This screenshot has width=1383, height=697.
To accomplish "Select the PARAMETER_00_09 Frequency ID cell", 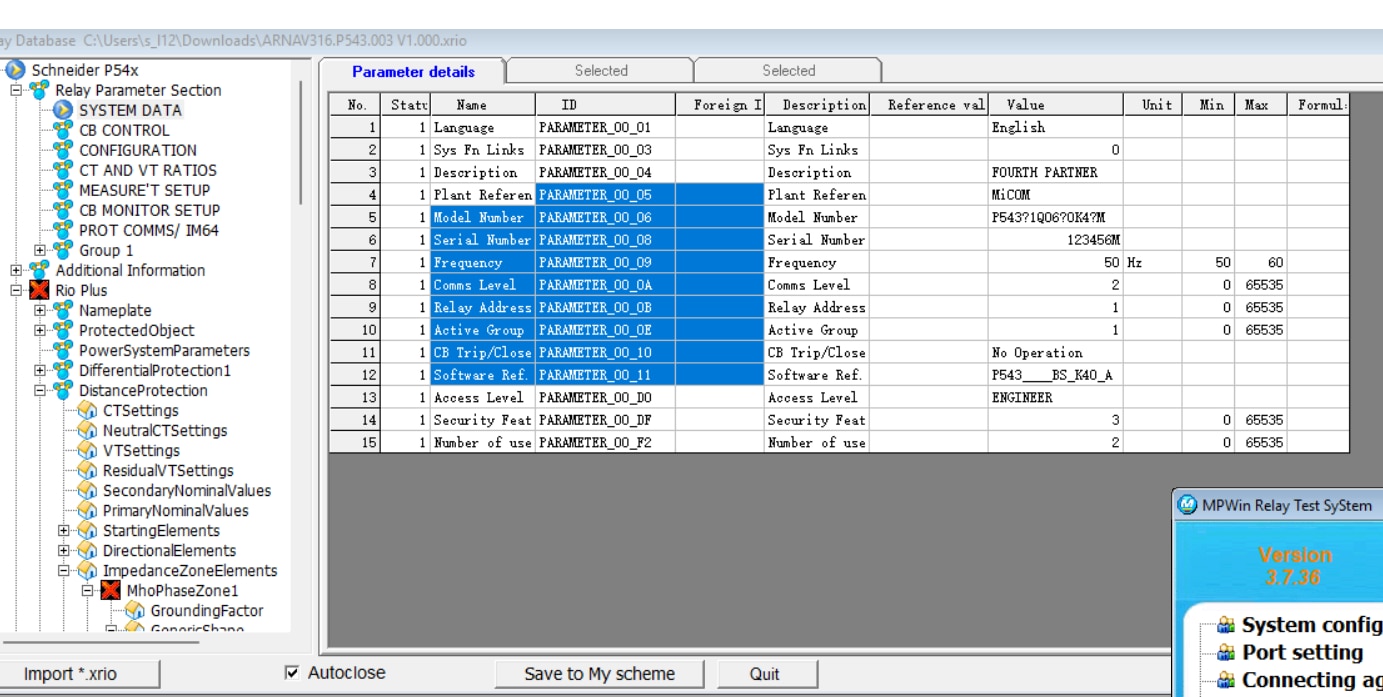I will [605, 262].
